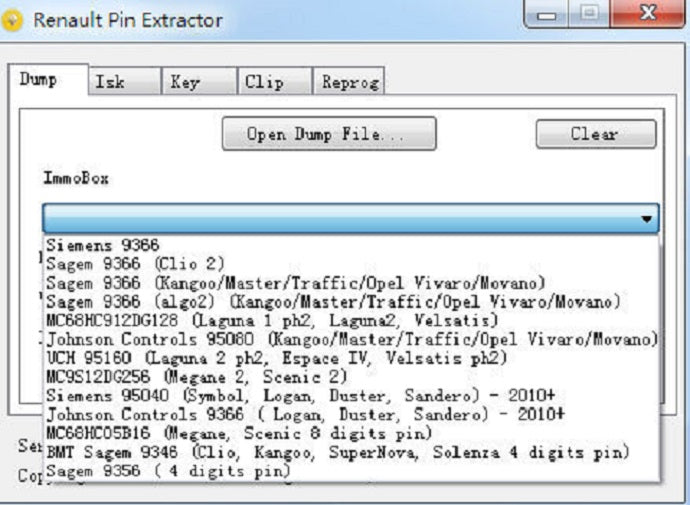The image size is (690, 505).
Task: Pick Sagem 9366 (algo2) Kangoo/Master option
Action: [x=332, y=302]
